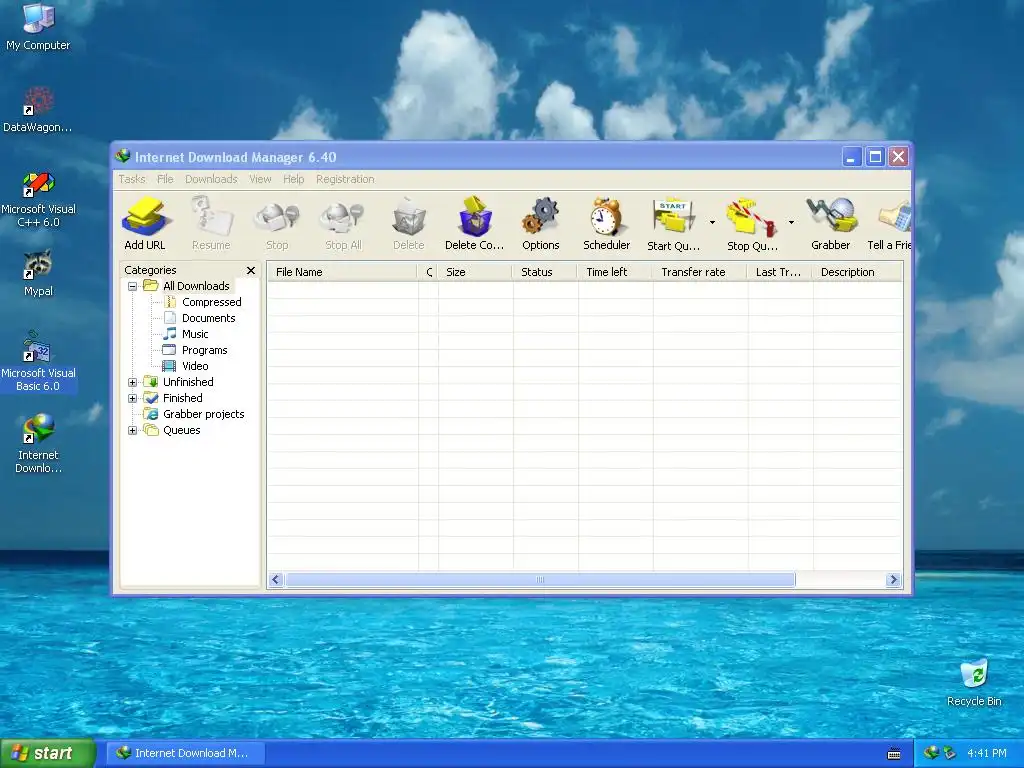Expand the Finished tree node
Image resolution: width=1024 pixels, height=768 pixels.
tap(133, 398)
